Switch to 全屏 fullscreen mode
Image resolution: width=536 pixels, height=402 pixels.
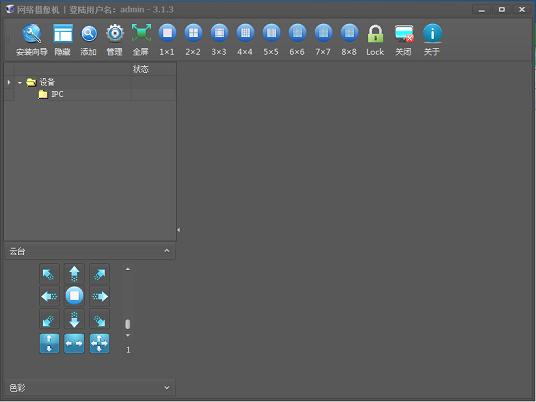[x=141, y=40]
